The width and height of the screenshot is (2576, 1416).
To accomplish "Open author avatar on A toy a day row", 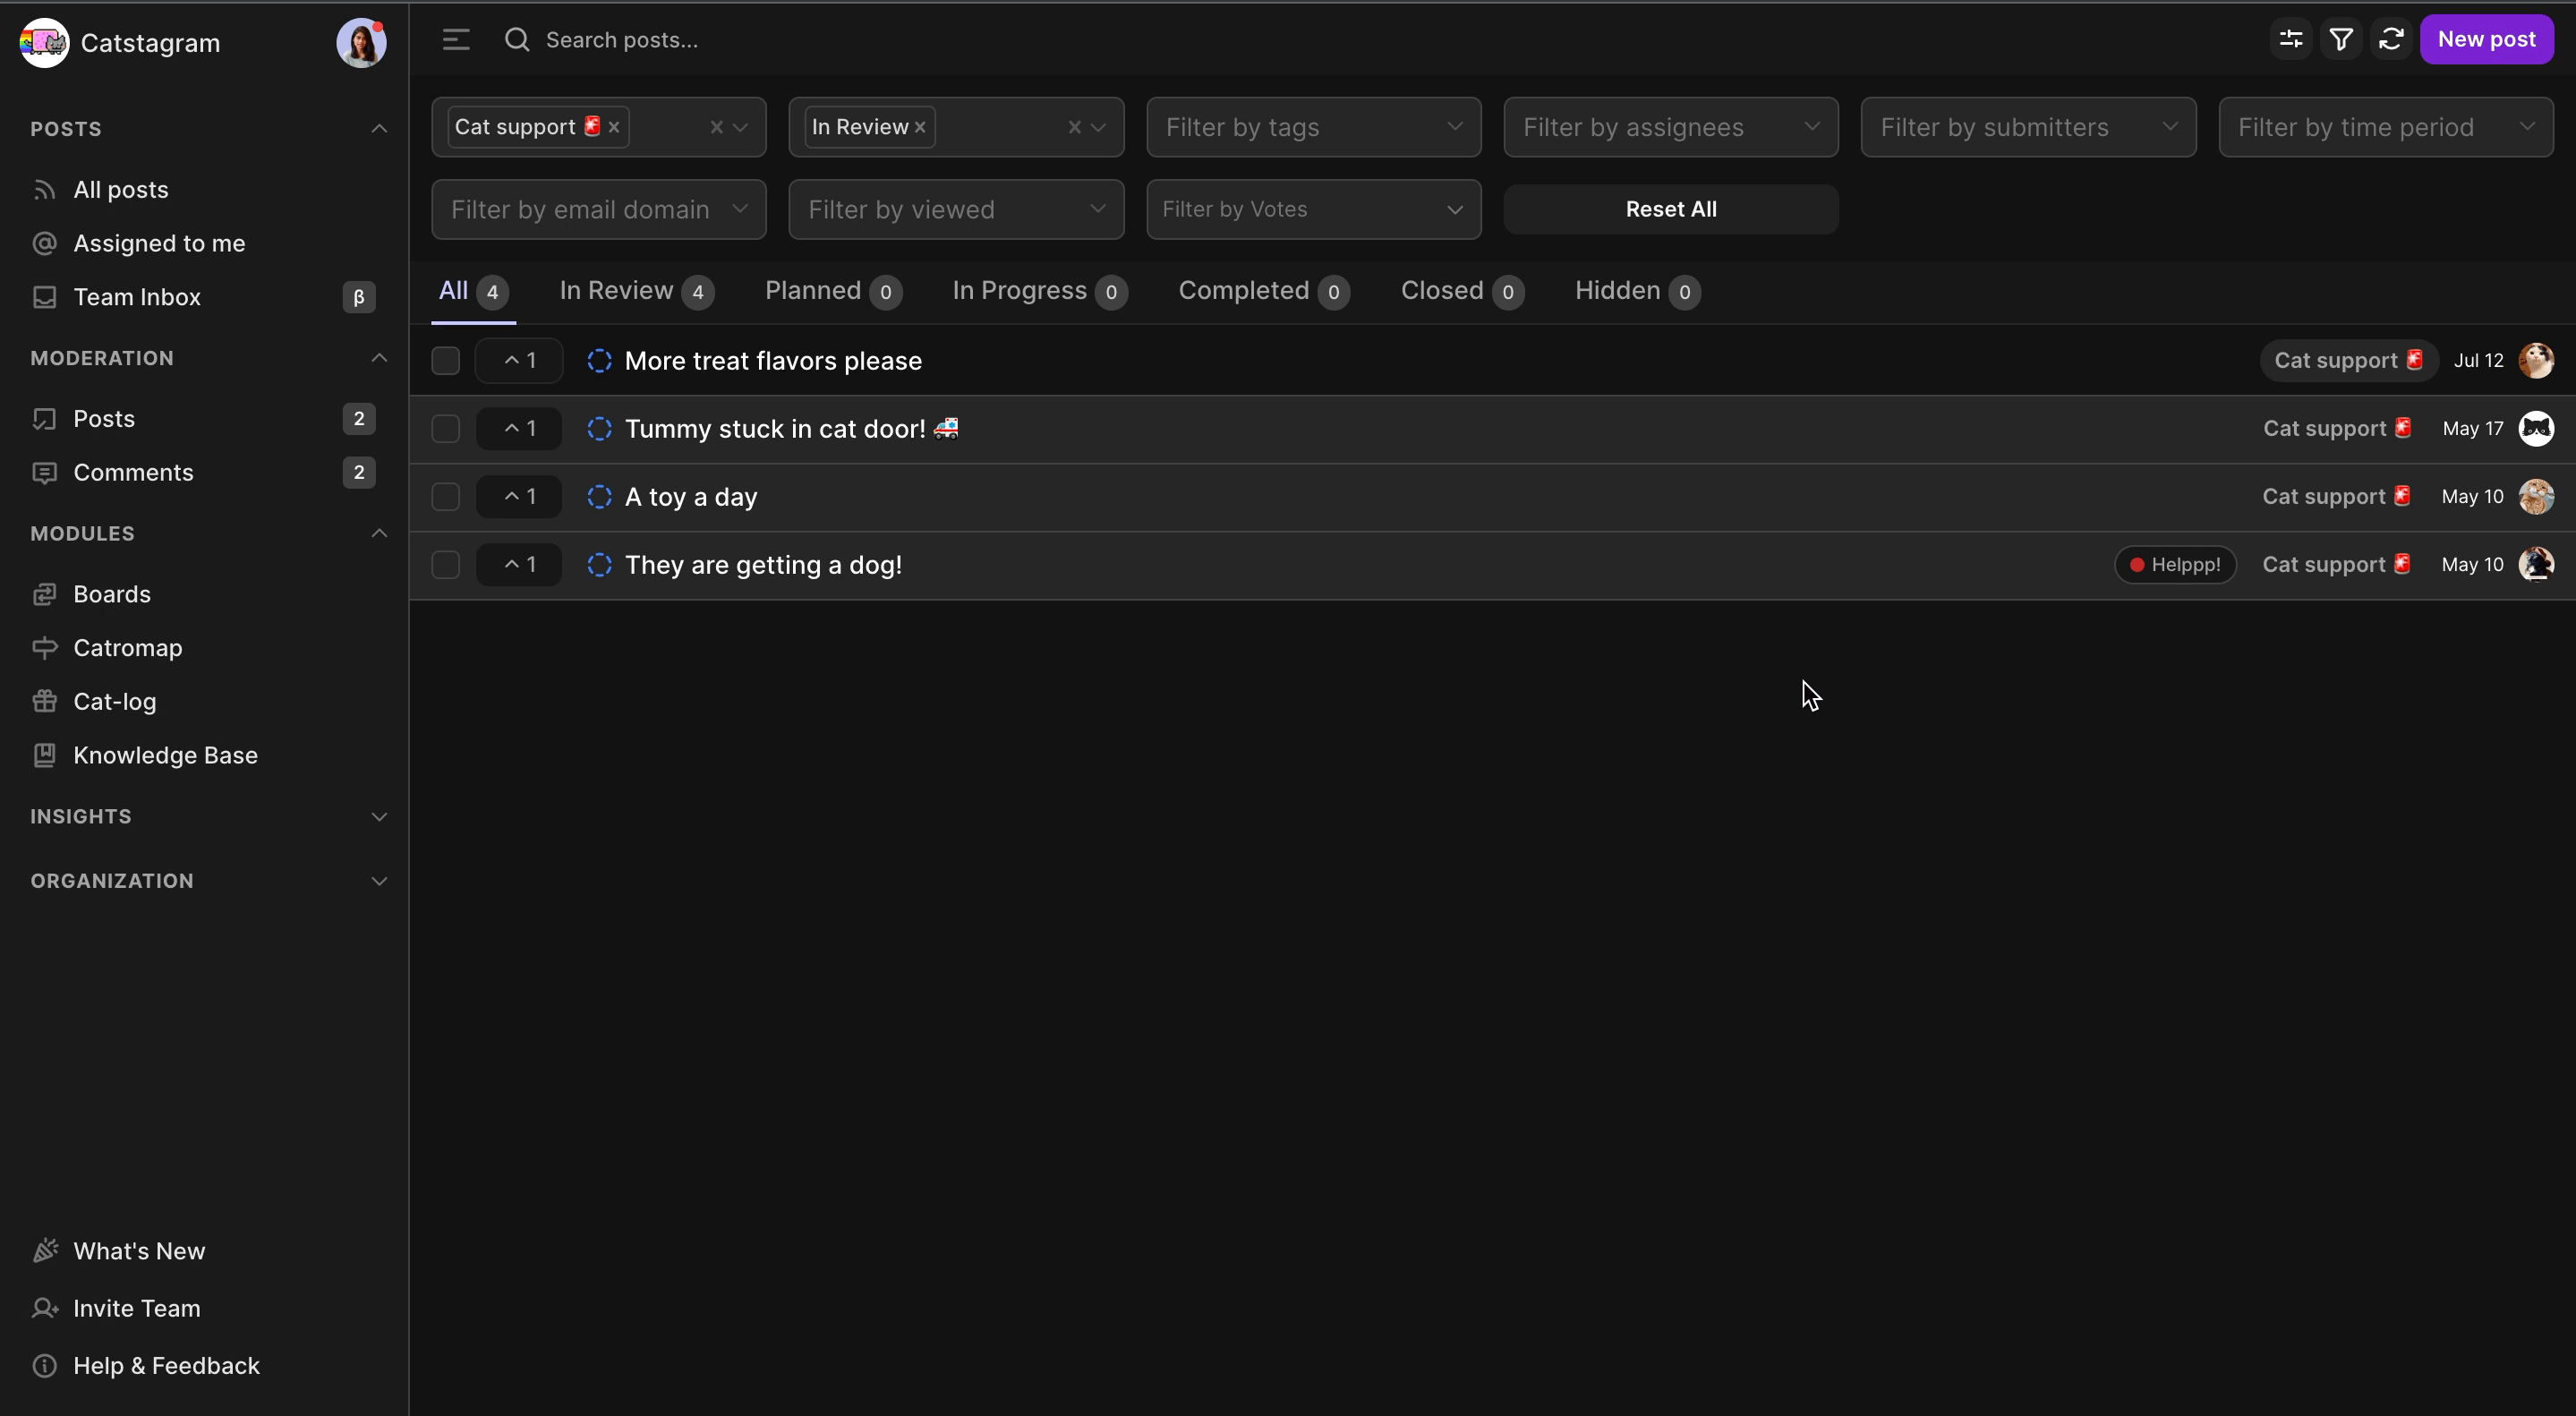I will (x=2536, y=497).
